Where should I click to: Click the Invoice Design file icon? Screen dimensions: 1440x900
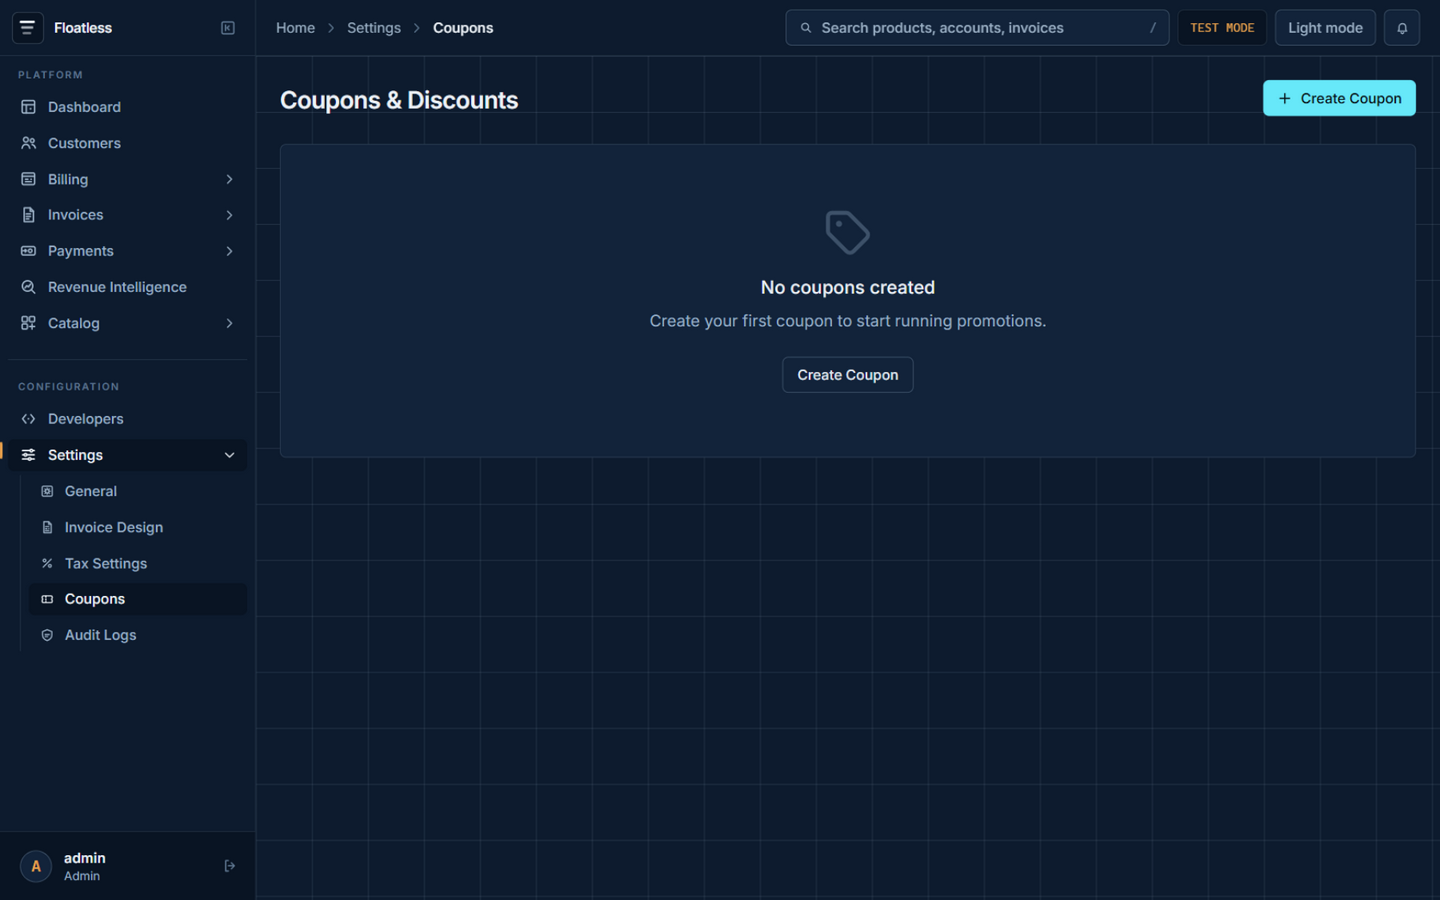pyautogui.click(x=47, y=527)
